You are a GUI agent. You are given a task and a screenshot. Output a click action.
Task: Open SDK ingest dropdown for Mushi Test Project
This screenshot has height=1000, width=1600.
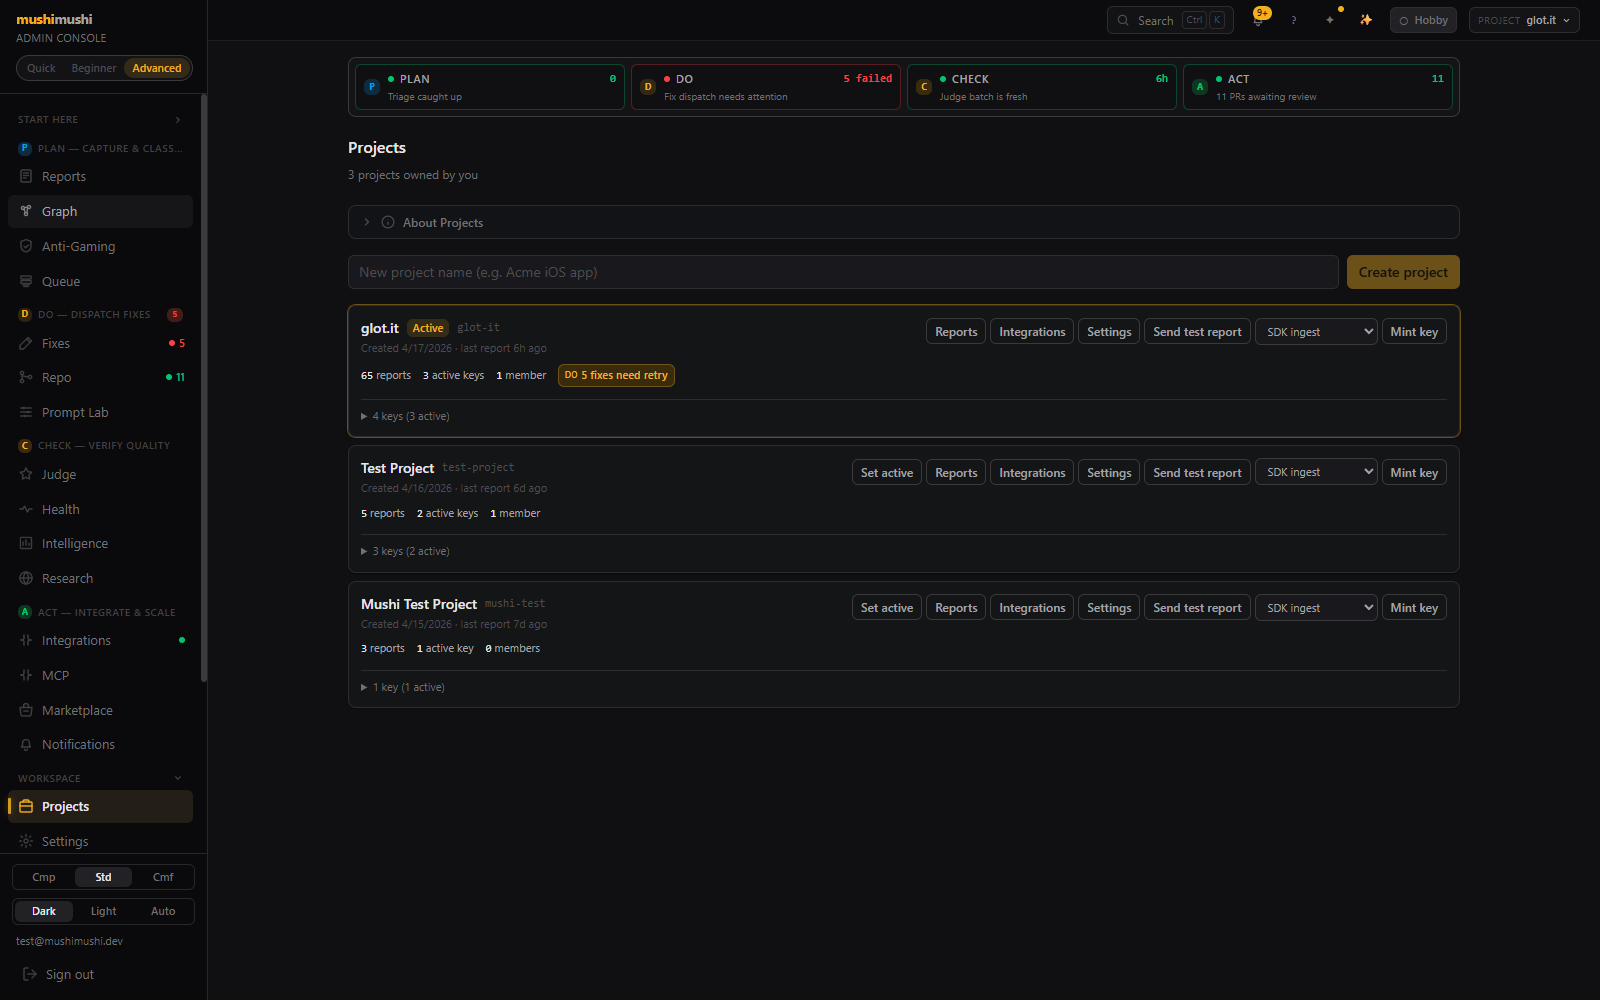(1317, 608)
